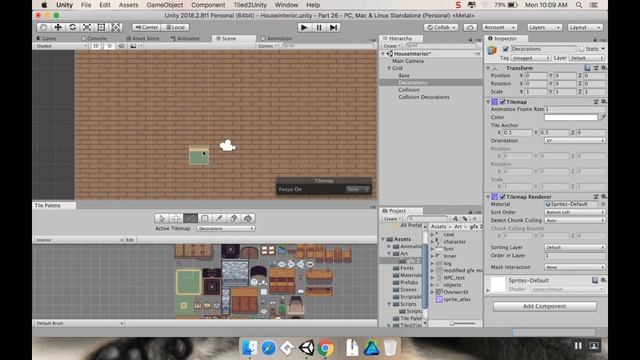Viewport: 640px width, 360px height.
Task: Click the Order in Layer field
Action: (x=574, y=256)
